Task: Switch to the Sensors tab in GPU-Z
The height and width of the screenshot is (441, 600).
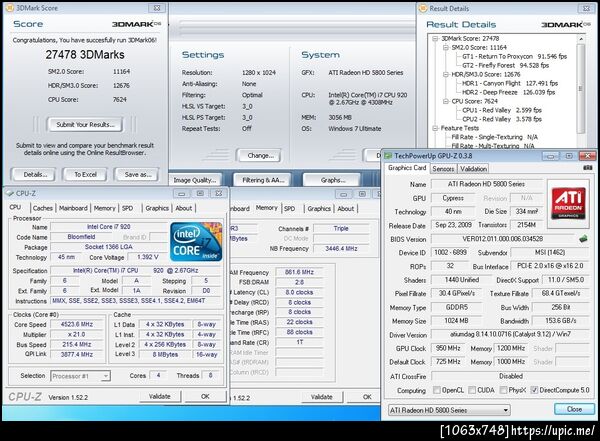Action: coord(443,168)
